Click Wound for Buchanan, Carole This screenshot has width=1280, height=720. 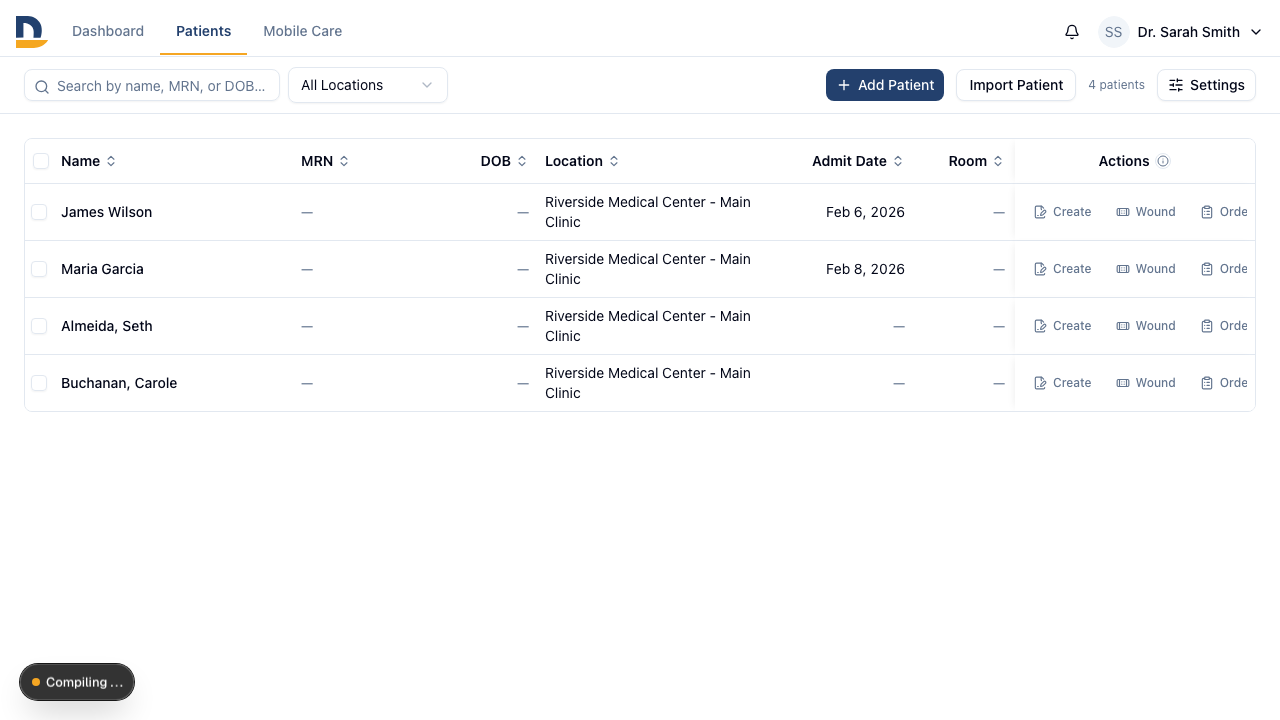click(1146, 383)
